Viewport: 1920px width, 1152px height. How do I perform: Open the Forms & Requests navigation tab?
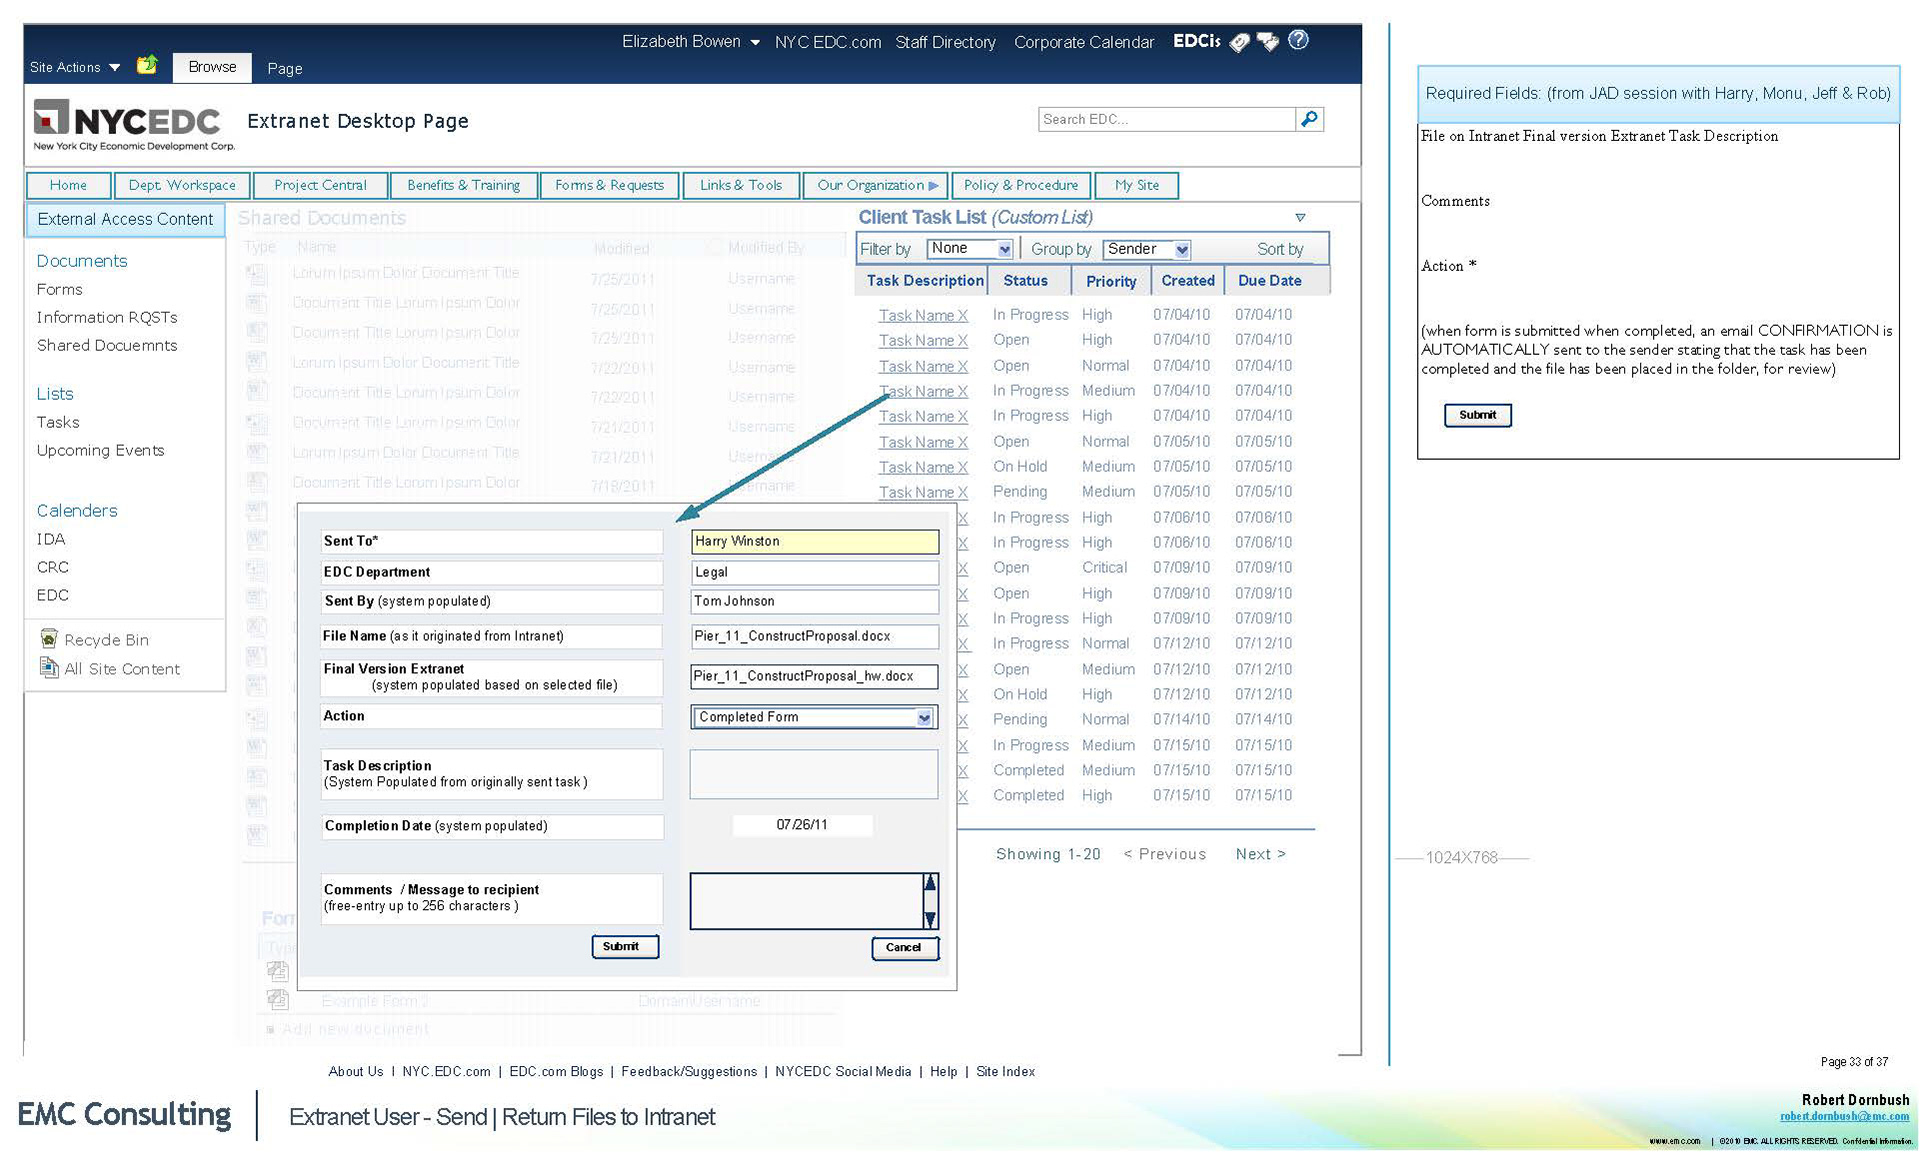click(609, 185)
